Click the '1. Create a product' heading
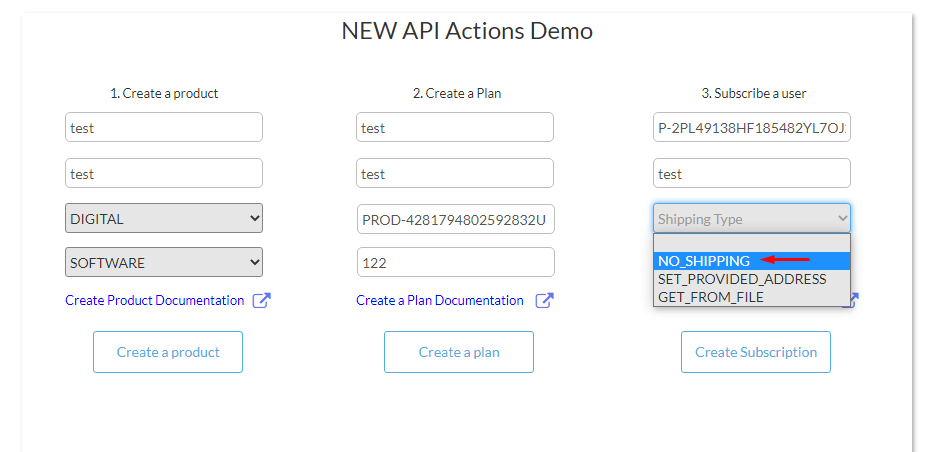 click(x=164, y=93)
